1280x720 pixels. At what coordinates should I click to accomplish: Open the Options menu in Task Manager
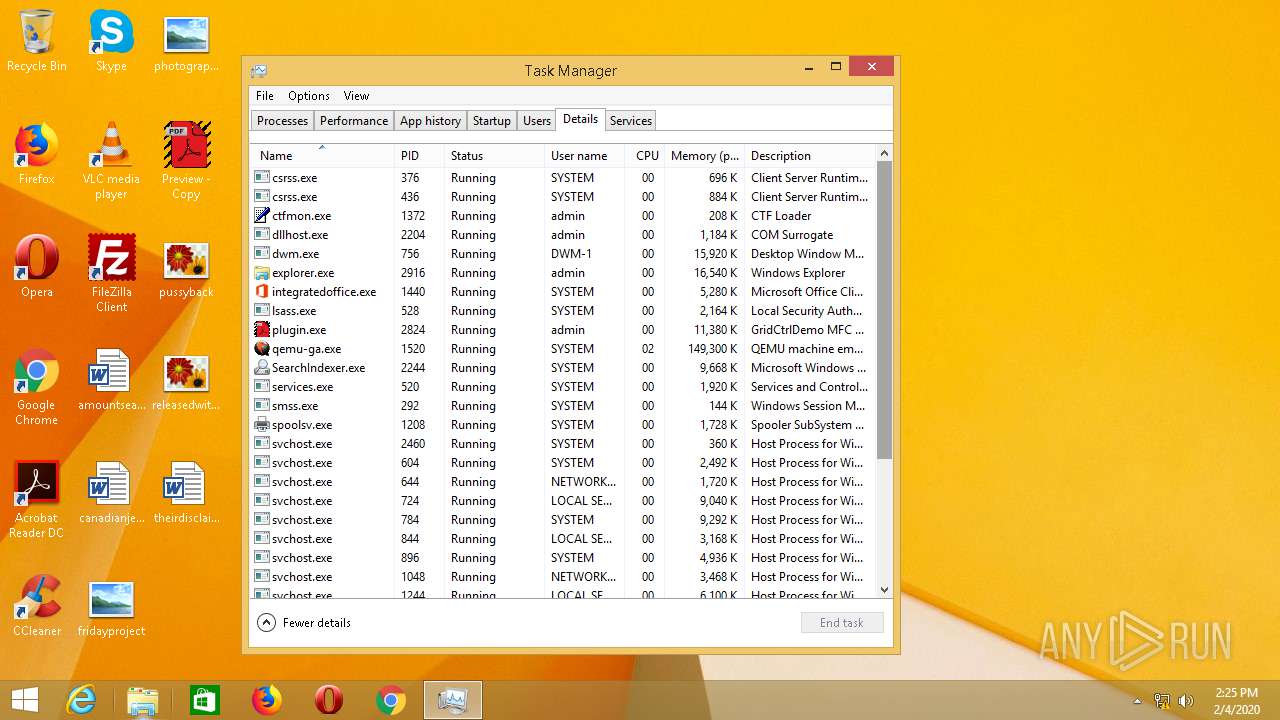[309, 96]
